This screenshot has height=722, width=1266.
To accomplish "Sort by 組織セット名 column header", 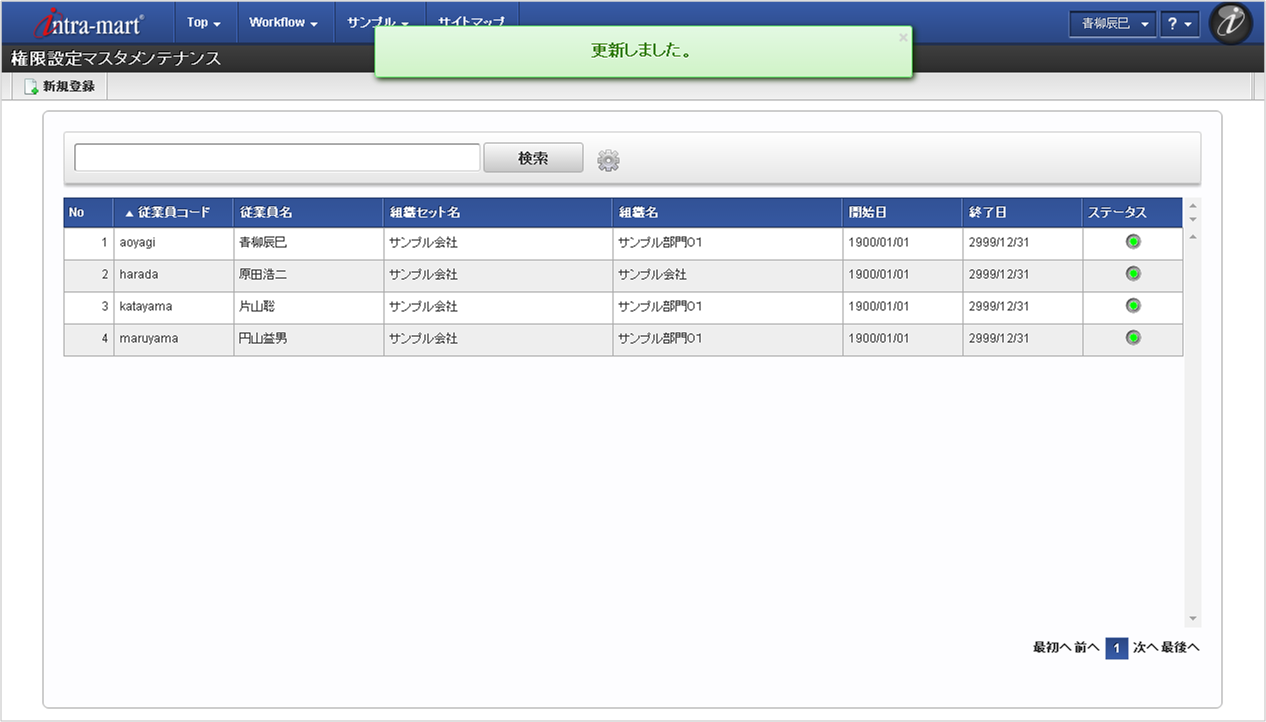I will (498, 213).
